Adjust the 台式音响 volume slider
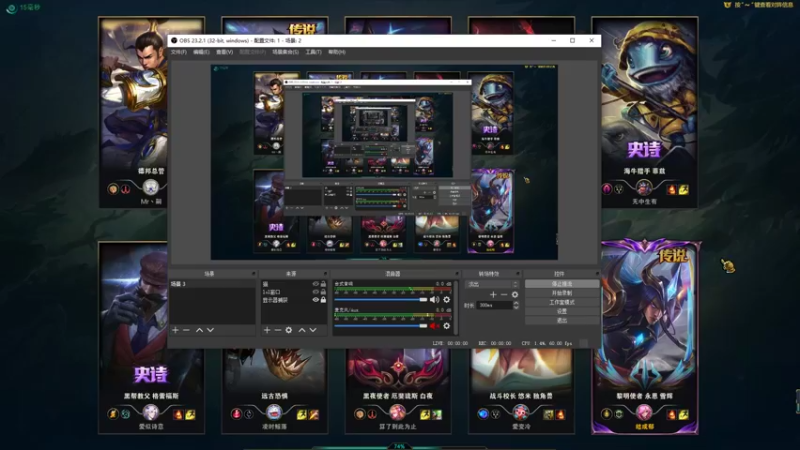This screenshot has width=800, height=450. point(381,300)
